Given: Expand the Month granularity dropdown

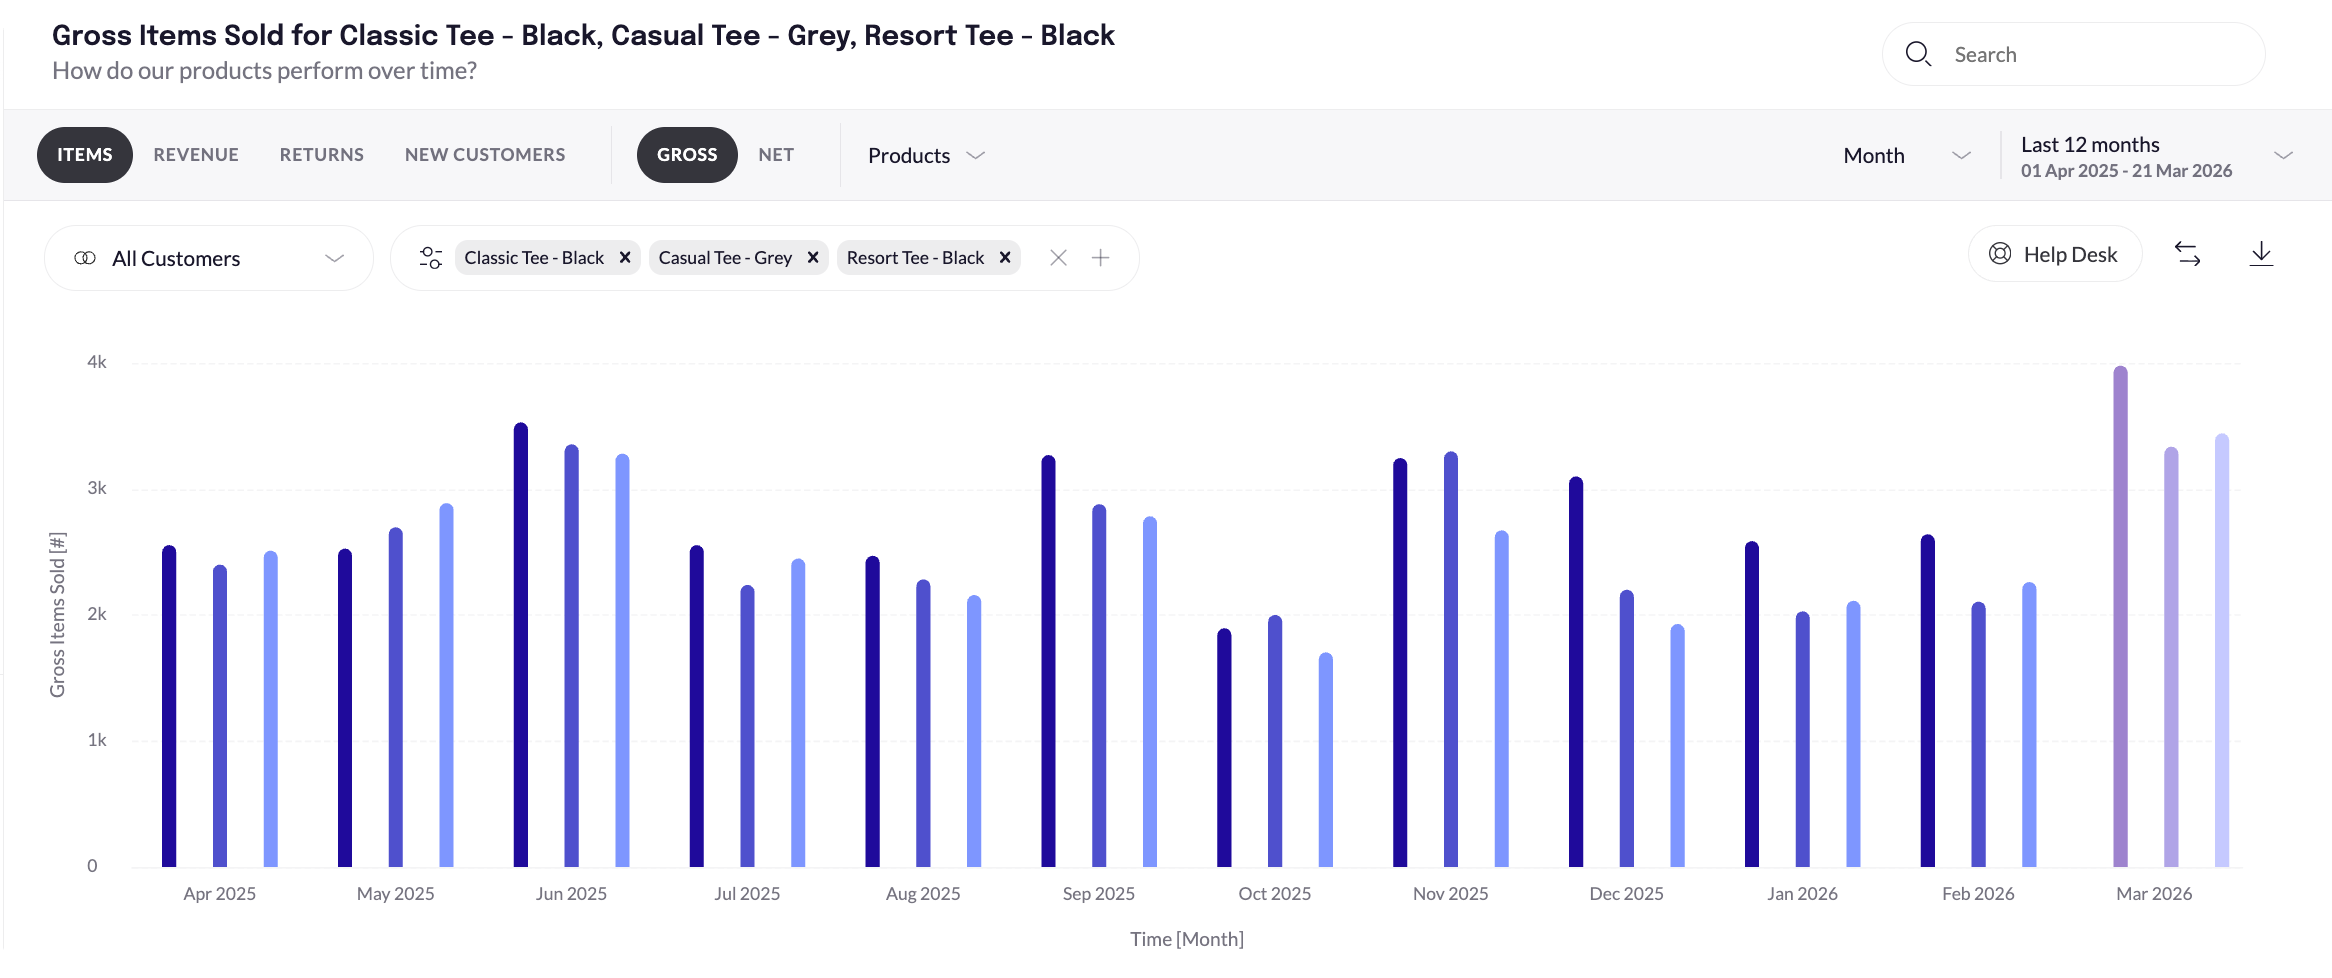Looking at the screenshot, I should pyautogui.click(x=1906, y=156).
